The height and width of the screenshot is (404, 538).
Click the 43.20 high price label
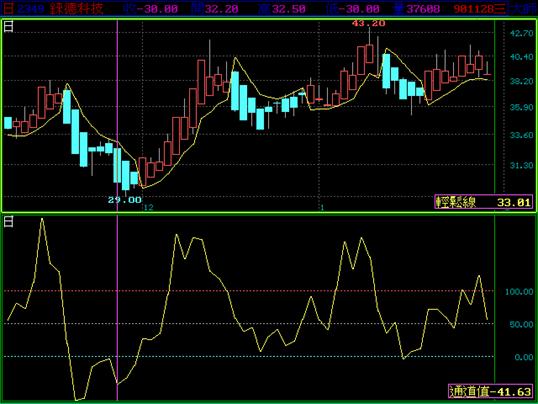[x=369, y=23]
